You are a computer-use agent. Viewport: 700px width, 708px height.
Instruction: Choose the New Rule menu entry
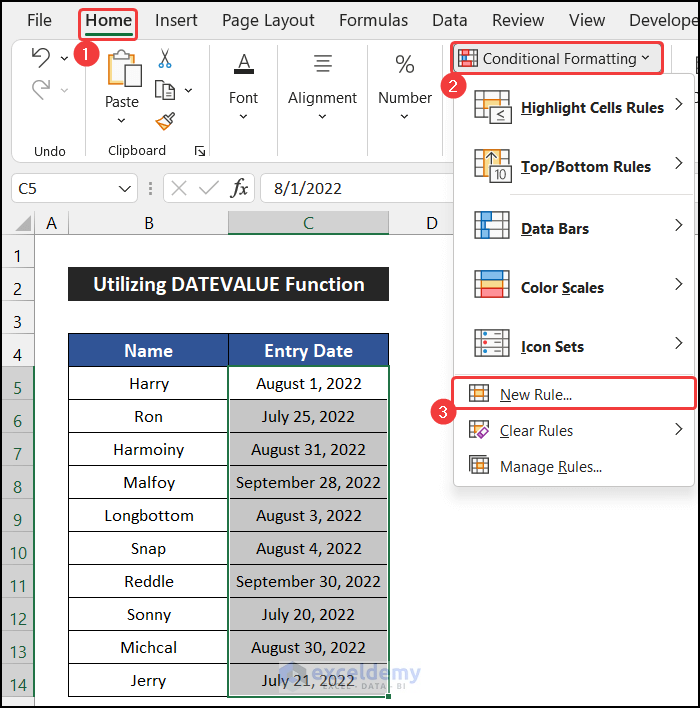click(x=574, y=394)
